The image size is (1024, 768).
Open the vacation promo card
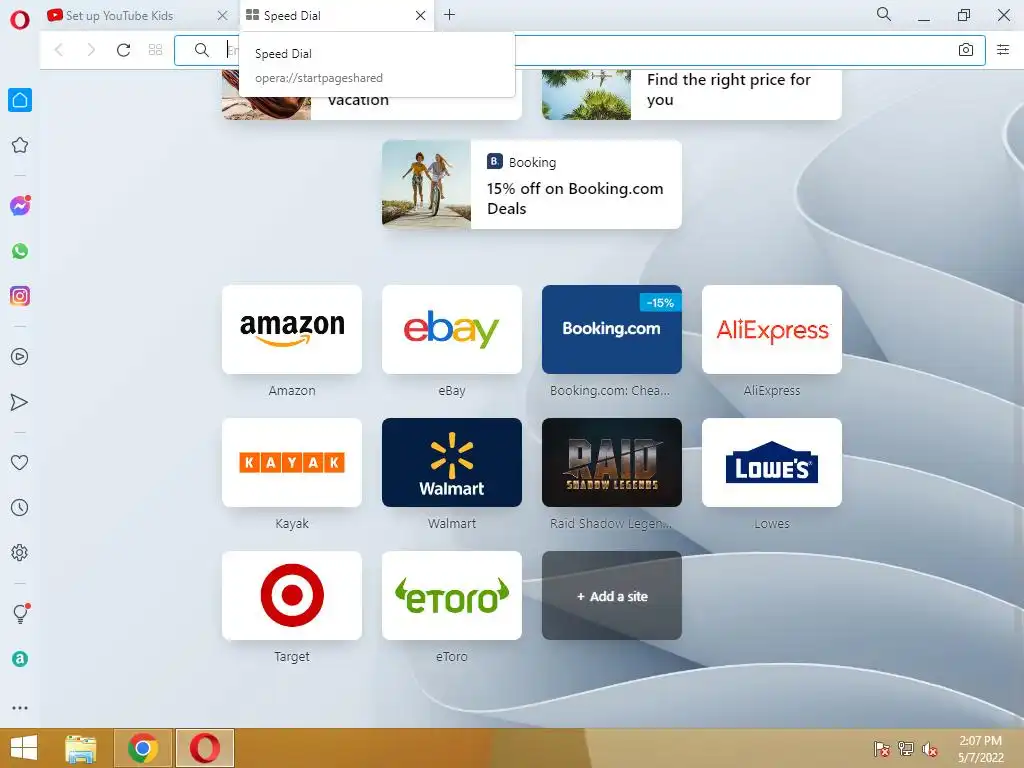(x=372, y=108)
